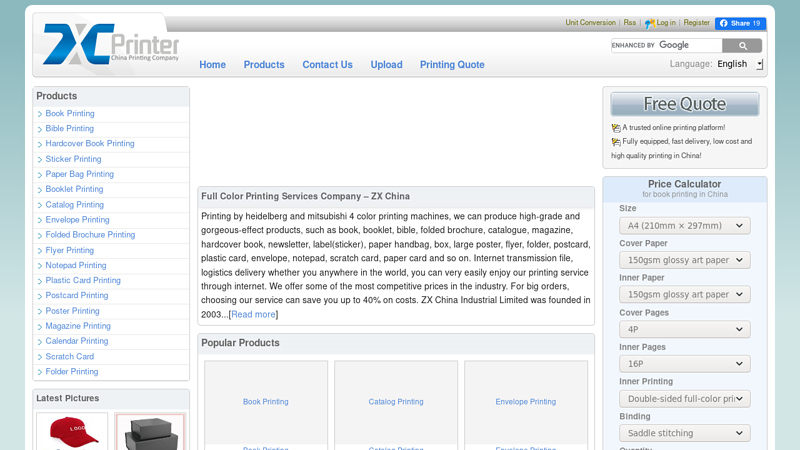Go to the Home menu item
This screenshot has width=800, height=450.
pyautogui.click(x=212, y=65)
